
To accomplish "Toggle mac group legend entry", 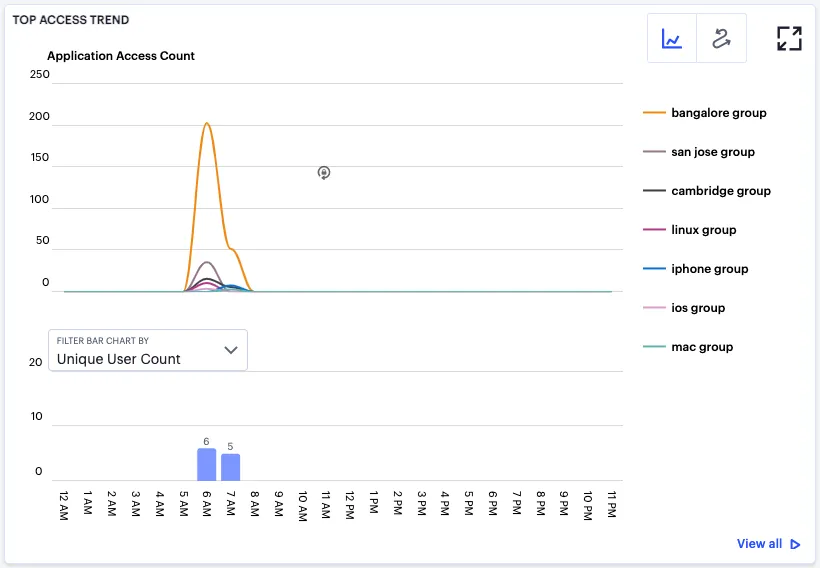I will (x=688, y=347).
